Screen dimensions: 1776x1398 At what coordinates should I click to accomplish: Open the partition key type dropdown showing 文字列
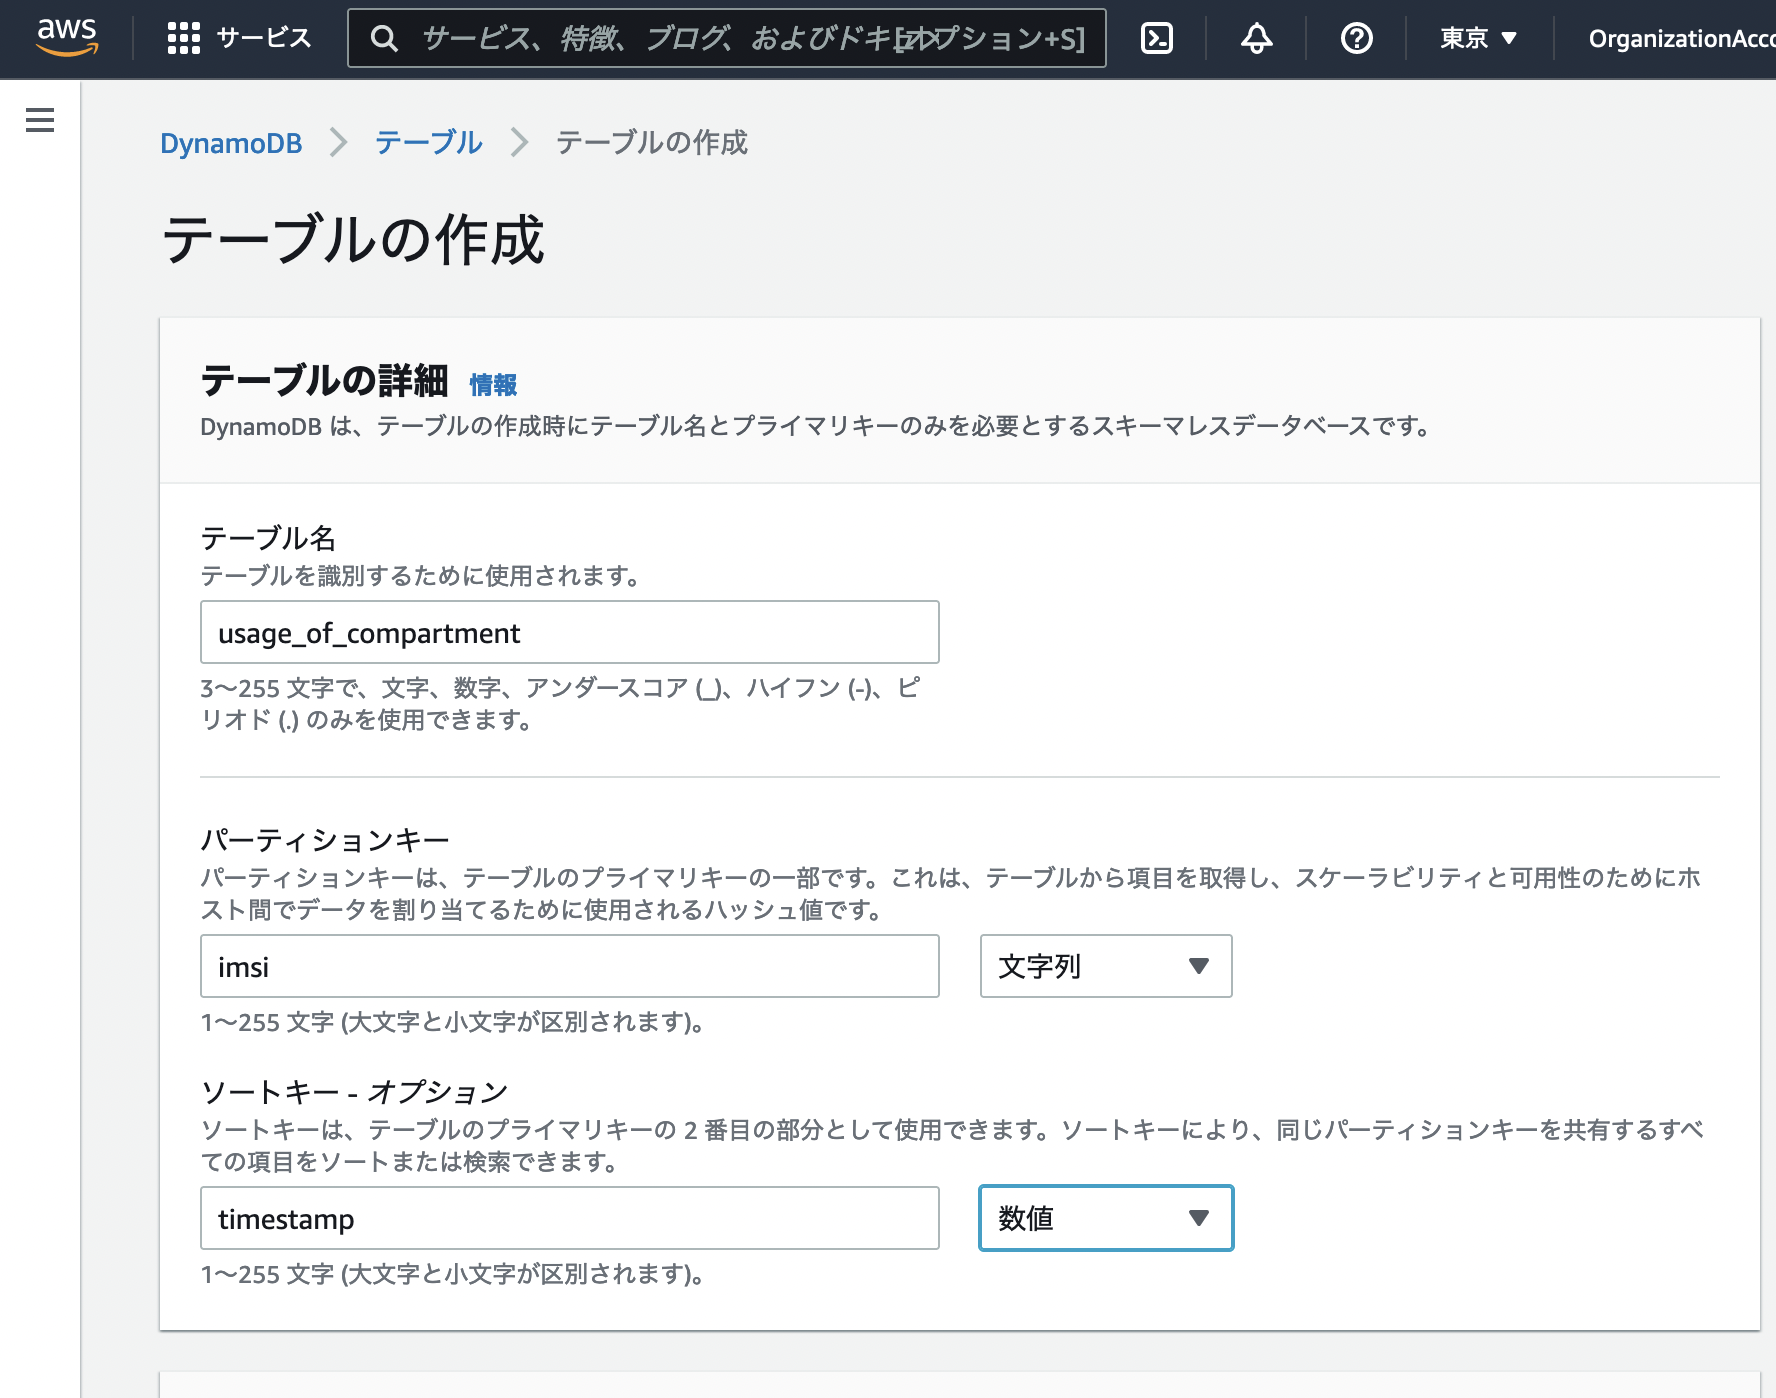pyautogui.click(x=1105, y=966)
